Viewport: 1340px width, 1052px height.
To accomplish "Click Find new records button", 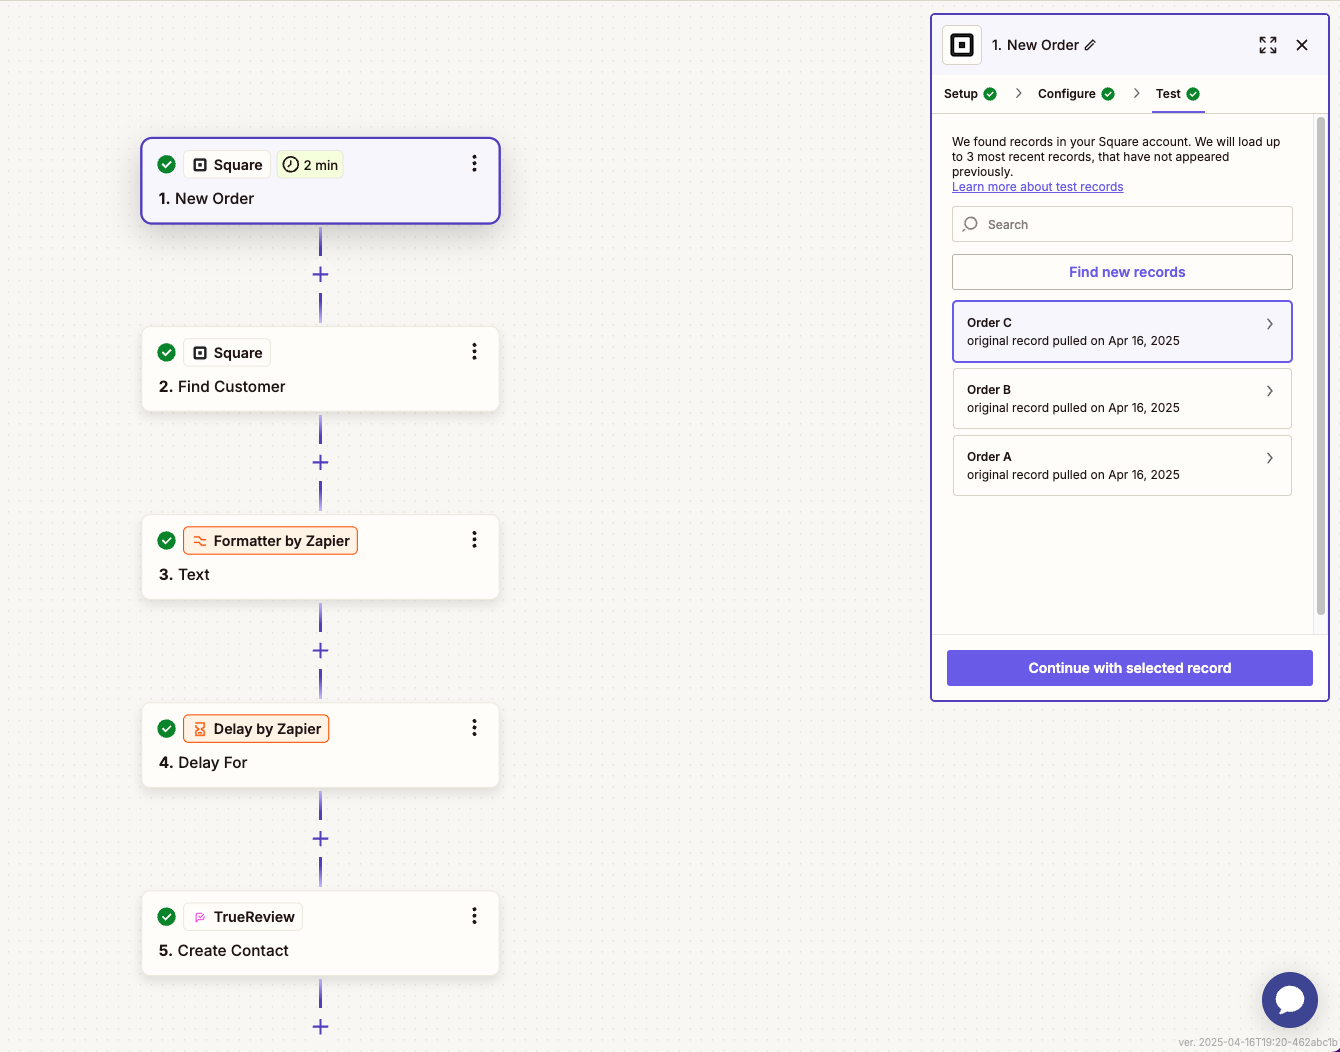I will [1122, 272].
